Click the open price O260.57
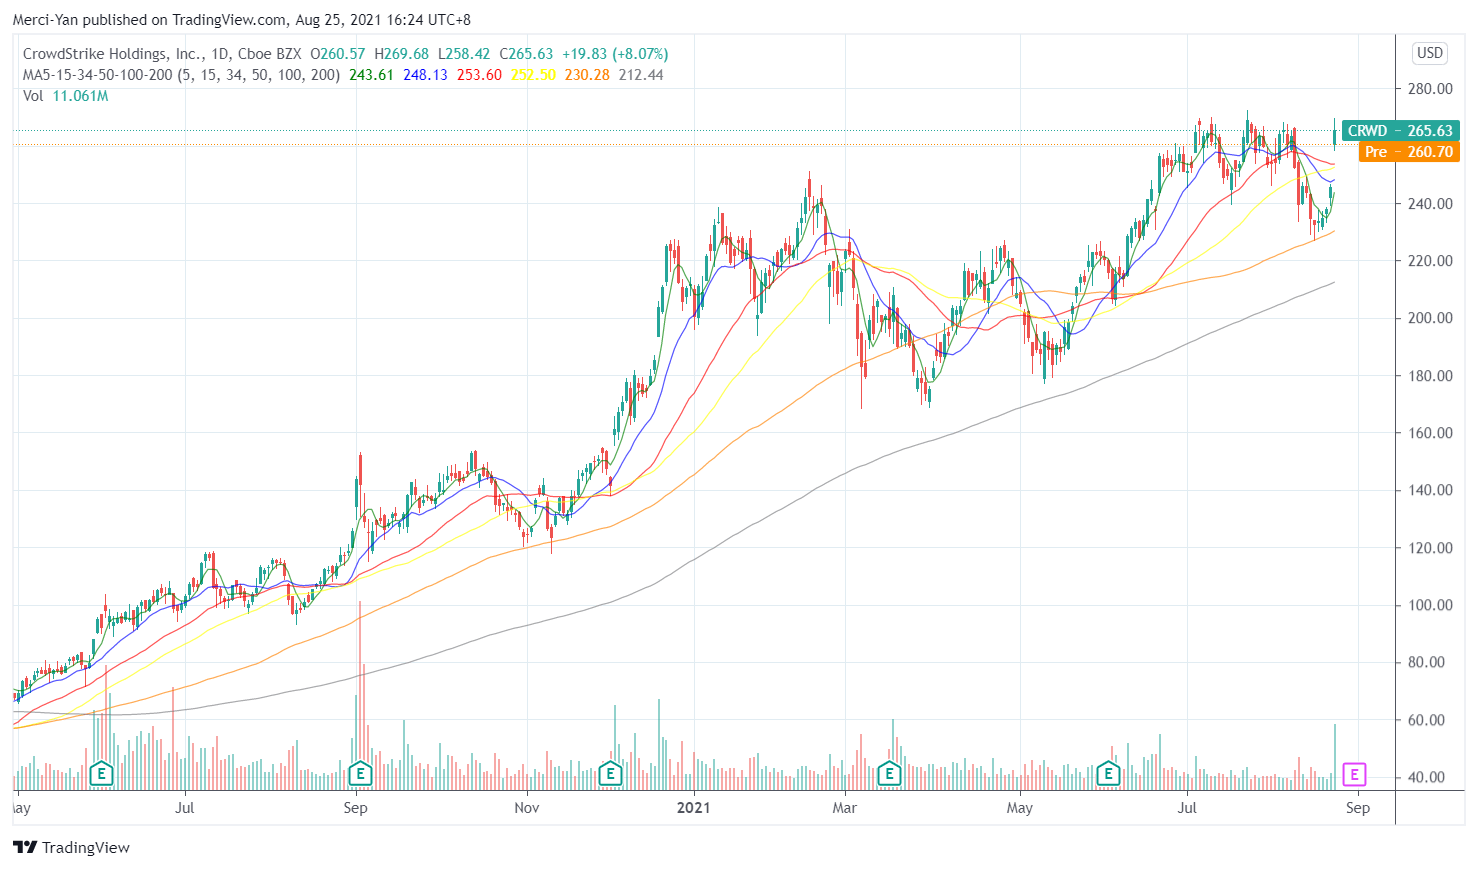Screen dimensions: 1478x869 [x=338, y=54]
